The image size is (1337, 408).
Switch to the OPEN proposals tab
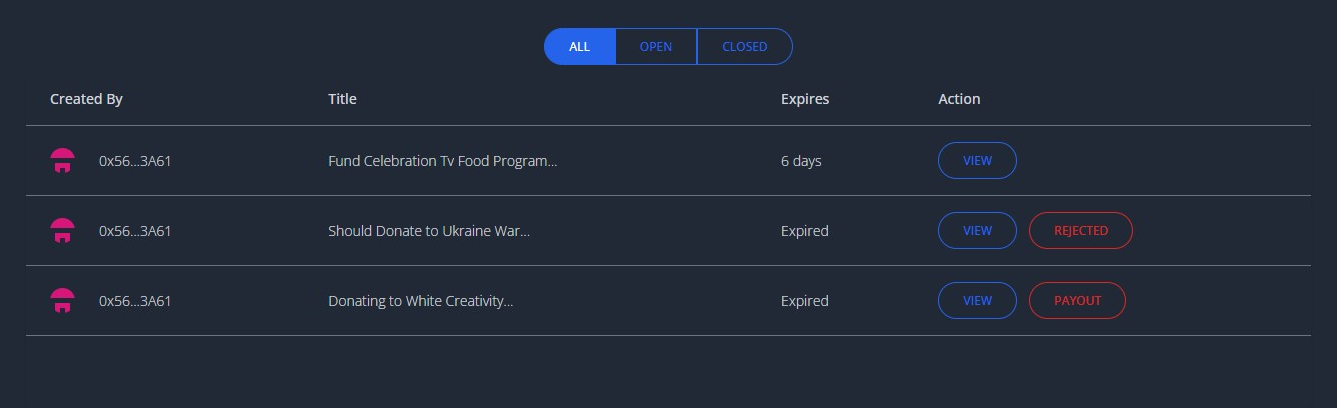656,47
